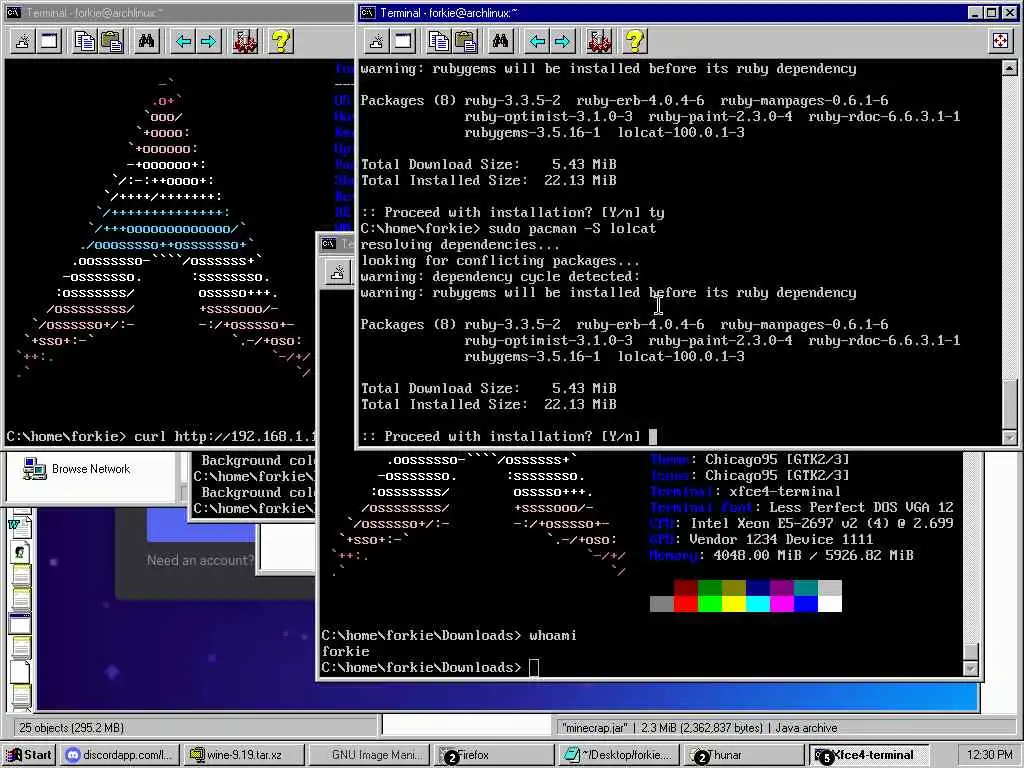Open Browse Network in Thunar sidebar

[x=76, y=469]
